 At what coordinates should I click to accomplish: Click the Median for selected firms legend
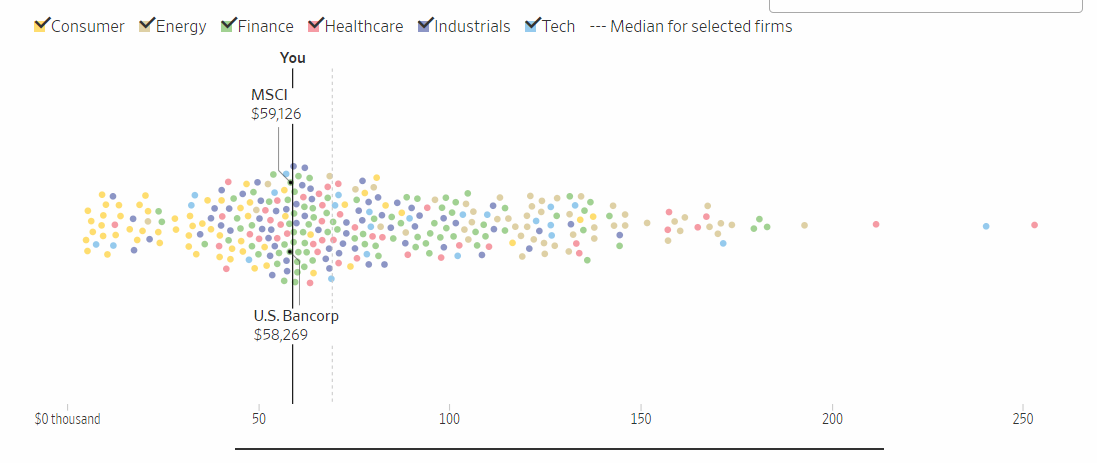click(692, 26)
